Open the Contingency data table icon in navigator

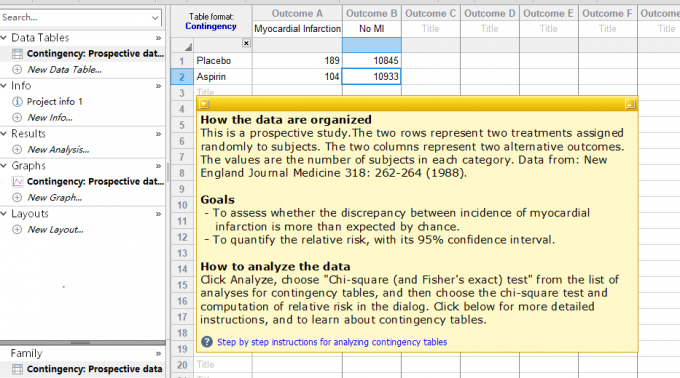click(17, 54)
